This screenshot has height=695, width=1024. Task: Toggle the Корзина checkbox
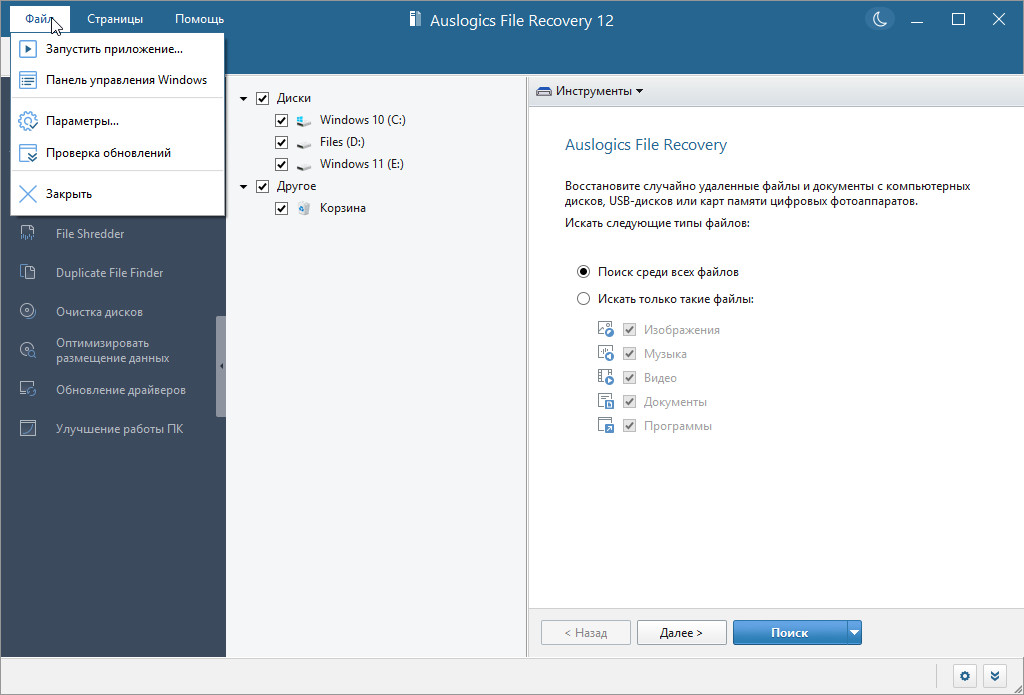click(x=282, y=208)
